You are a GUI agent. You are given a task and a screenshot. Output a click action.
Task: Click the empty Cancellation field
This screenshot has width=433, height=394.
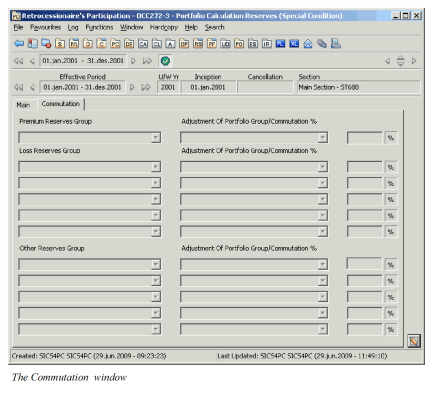[x=265, y=87]
